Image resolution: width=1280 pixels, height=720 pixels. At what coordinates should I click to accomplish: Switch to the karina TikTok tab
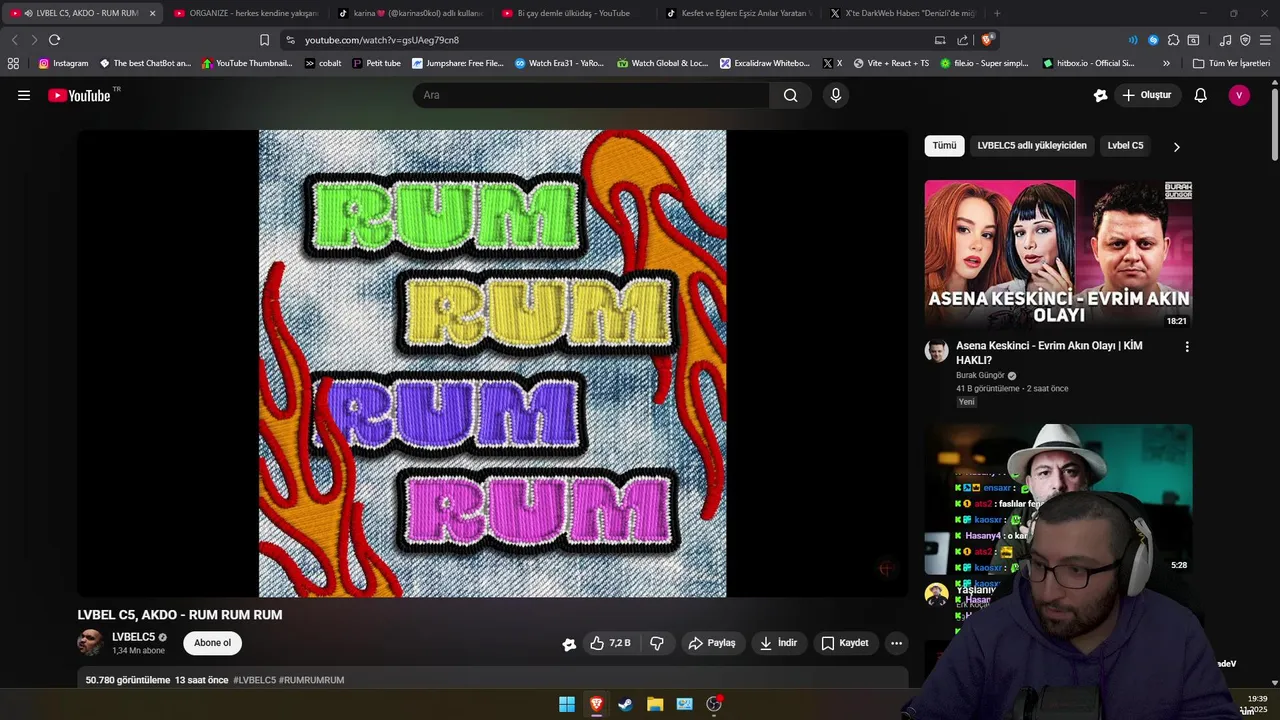(x=410, y=13)
